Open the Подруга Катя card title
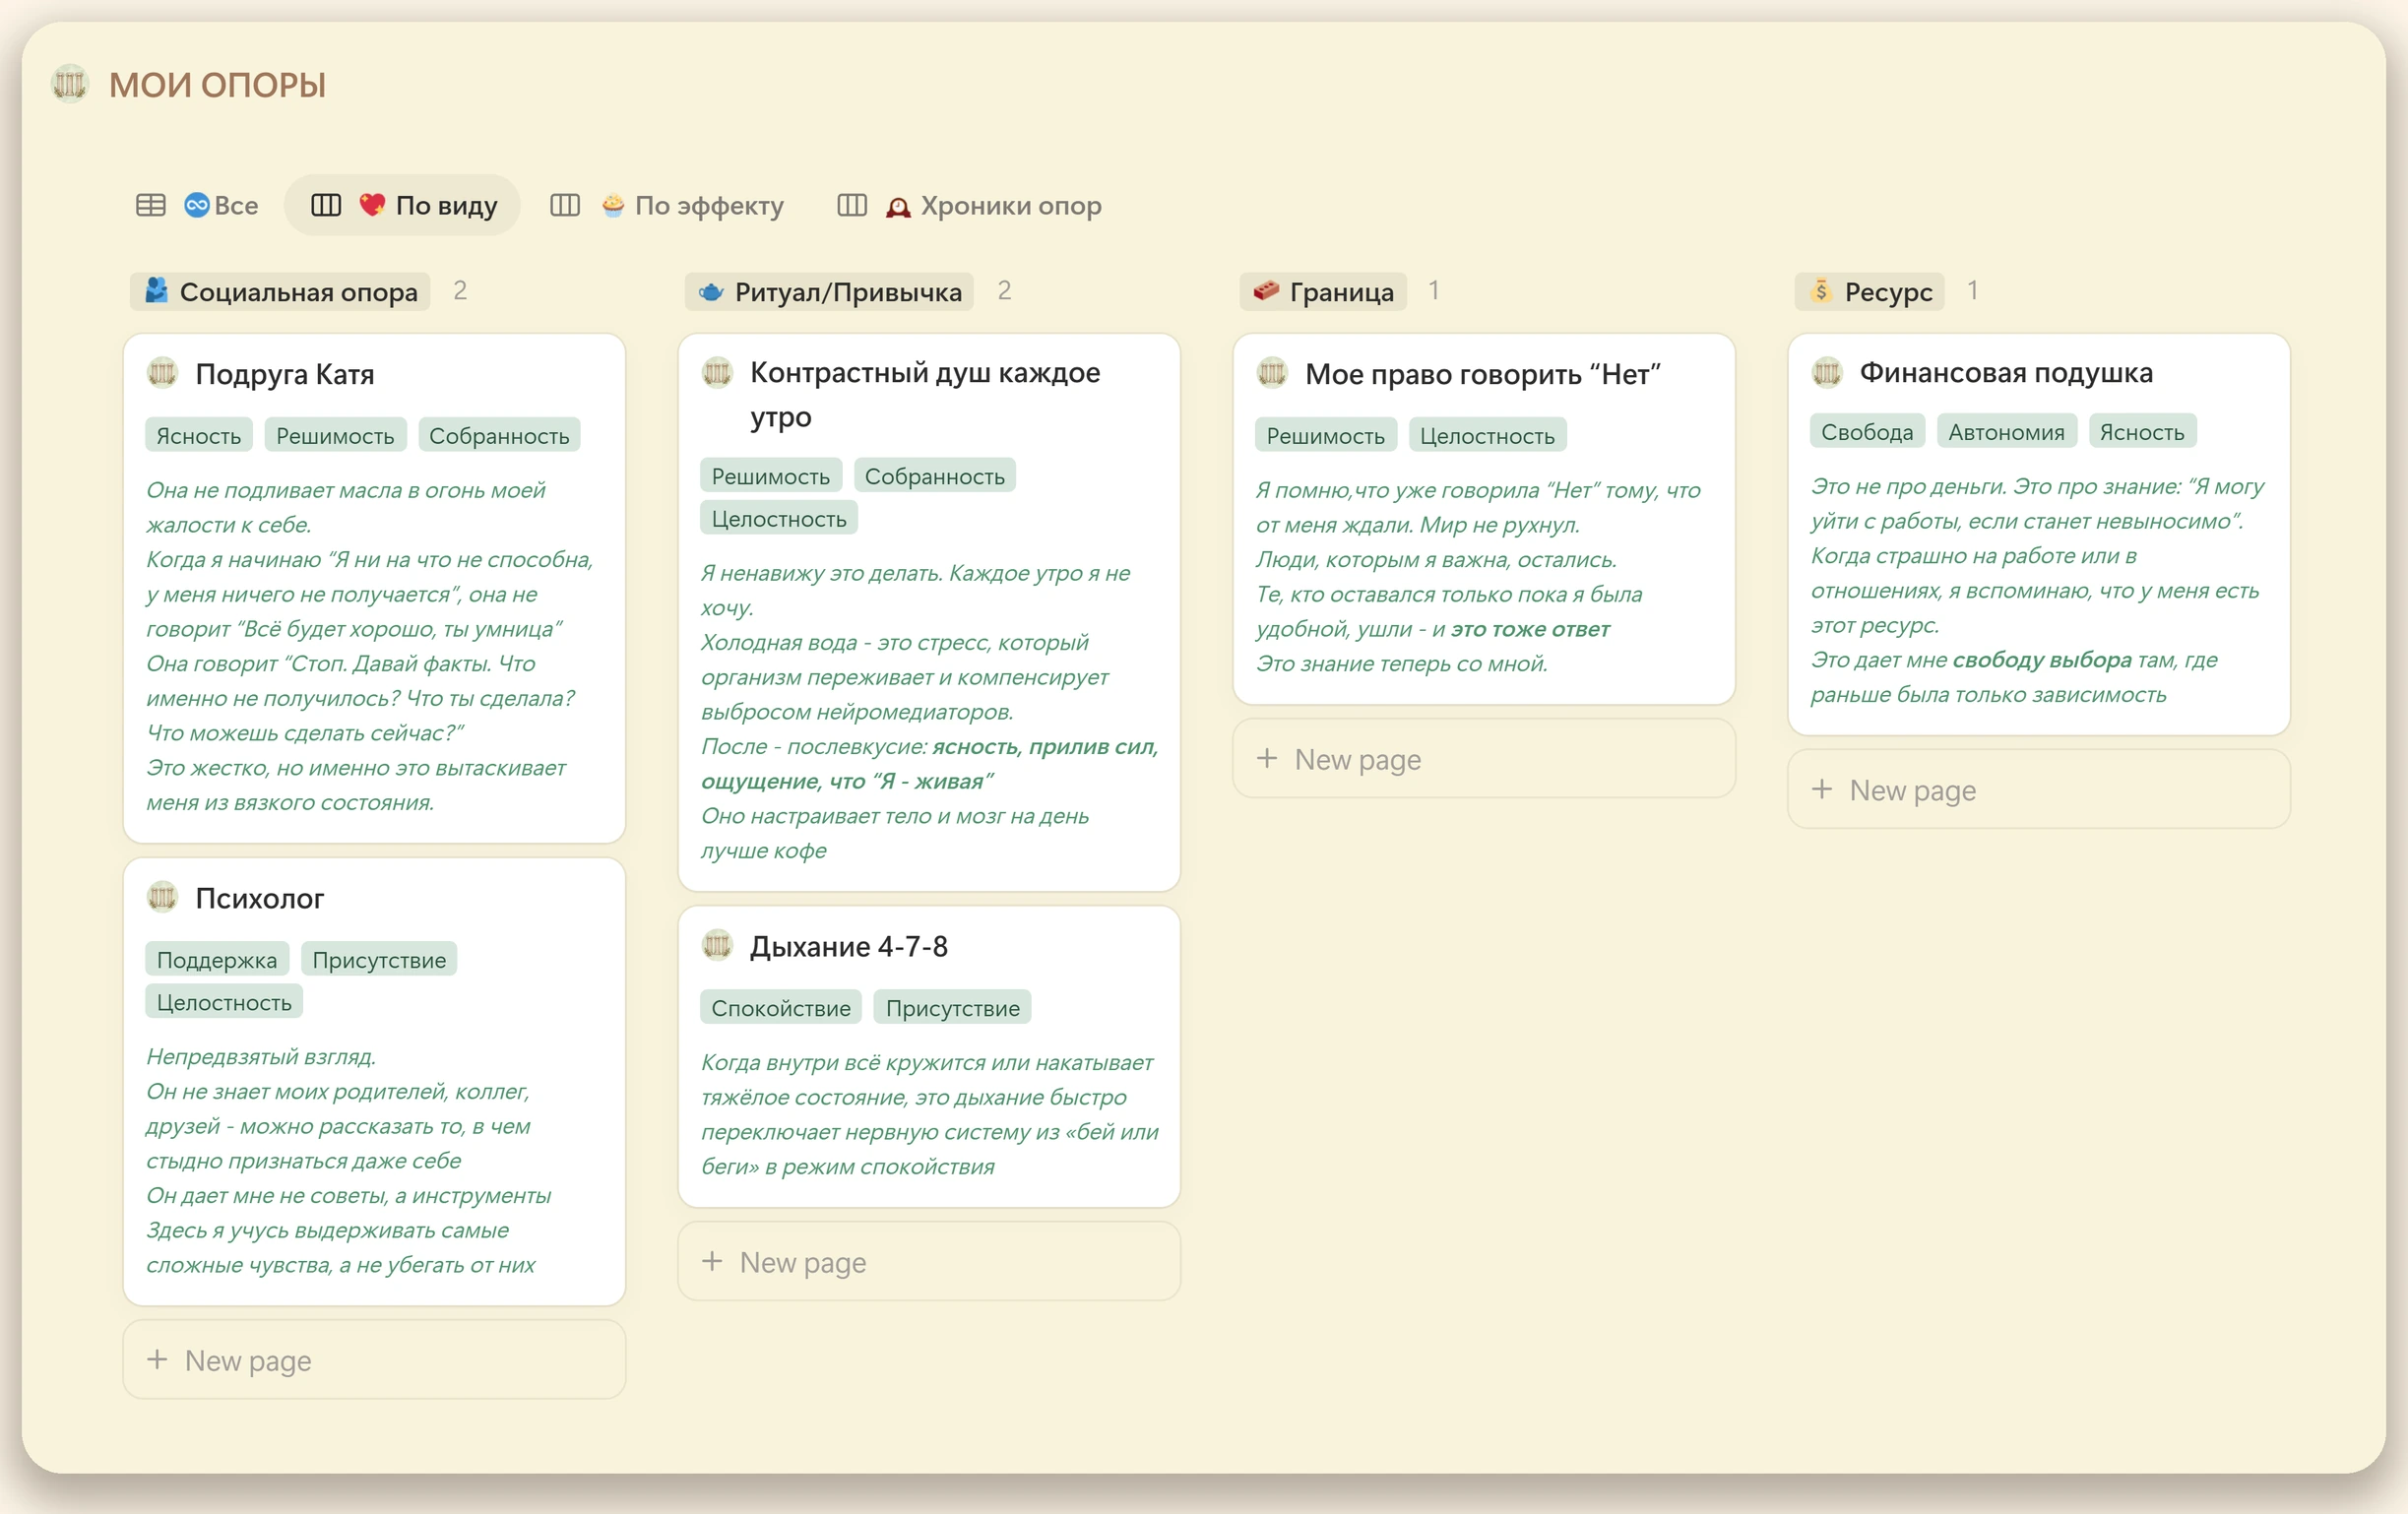Viewport: 2408px width, 1514px height. coord(285,374)
